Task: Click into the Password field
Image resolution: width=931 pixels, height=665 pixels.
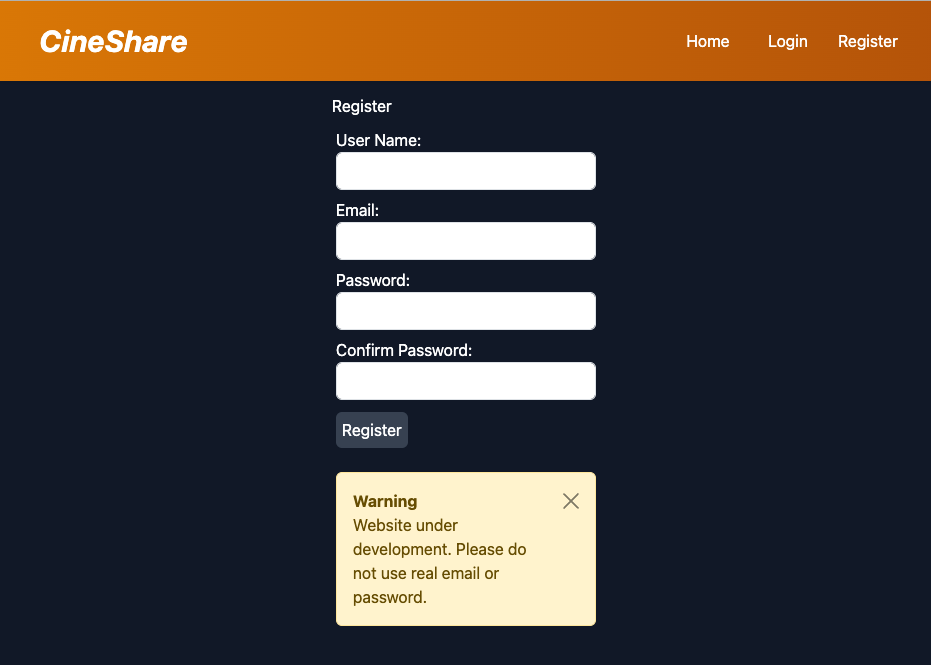Action: [466, 311]
